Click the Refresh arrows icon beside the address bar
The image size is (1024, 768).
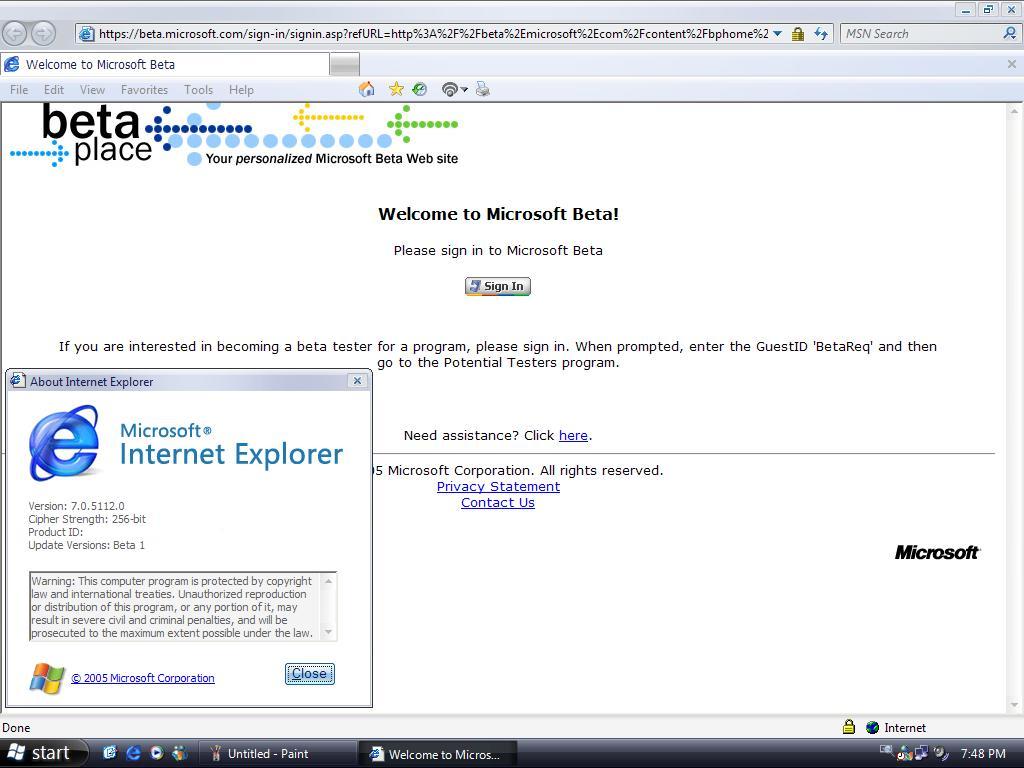point(821,34)
